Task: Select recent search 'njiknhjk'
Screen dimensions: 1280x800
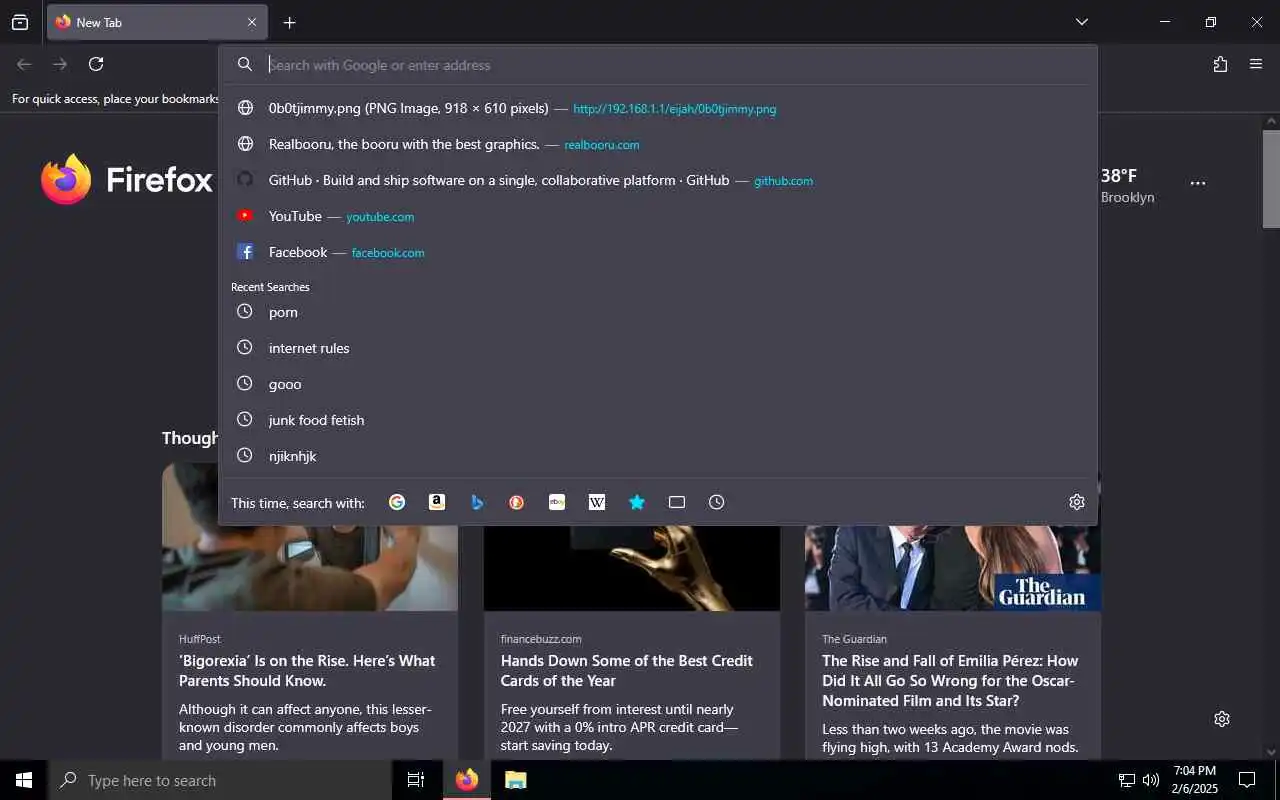Action: click(658, 456)
